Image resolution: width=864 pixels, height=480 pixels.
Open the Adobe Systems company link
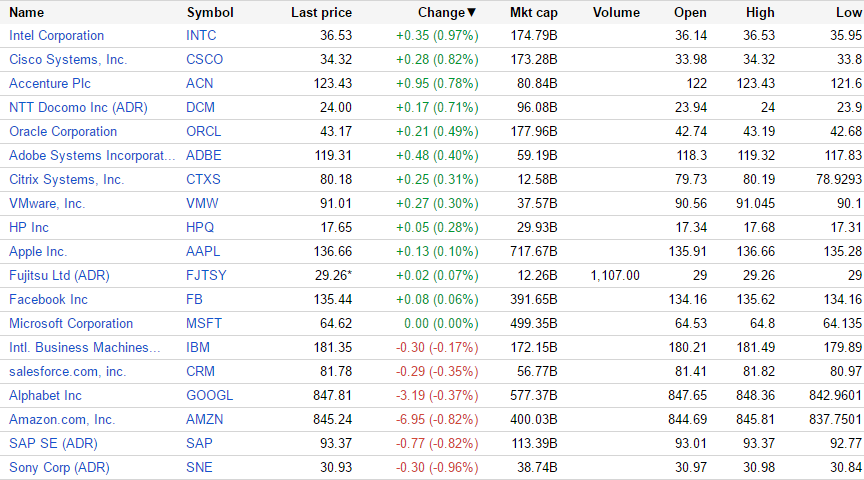pyautogui.click(x=91, y=155)
